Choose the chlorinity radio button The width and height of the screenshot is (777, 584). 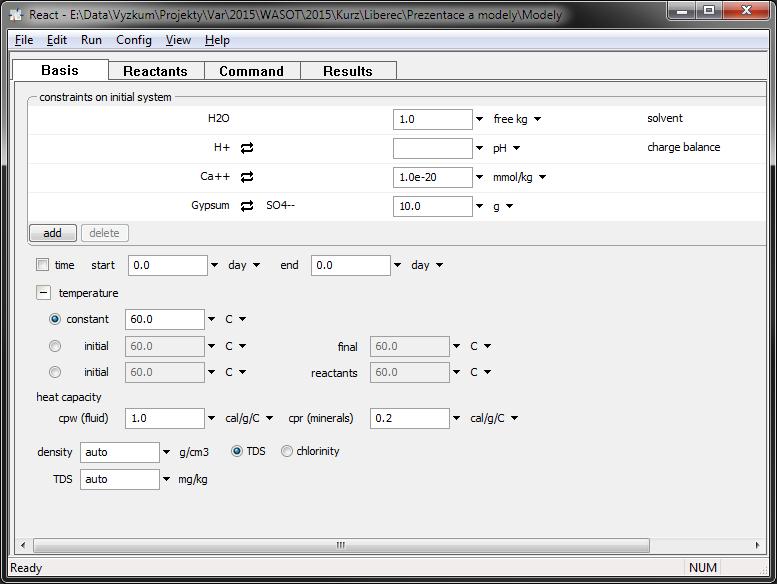coord(286,451)
